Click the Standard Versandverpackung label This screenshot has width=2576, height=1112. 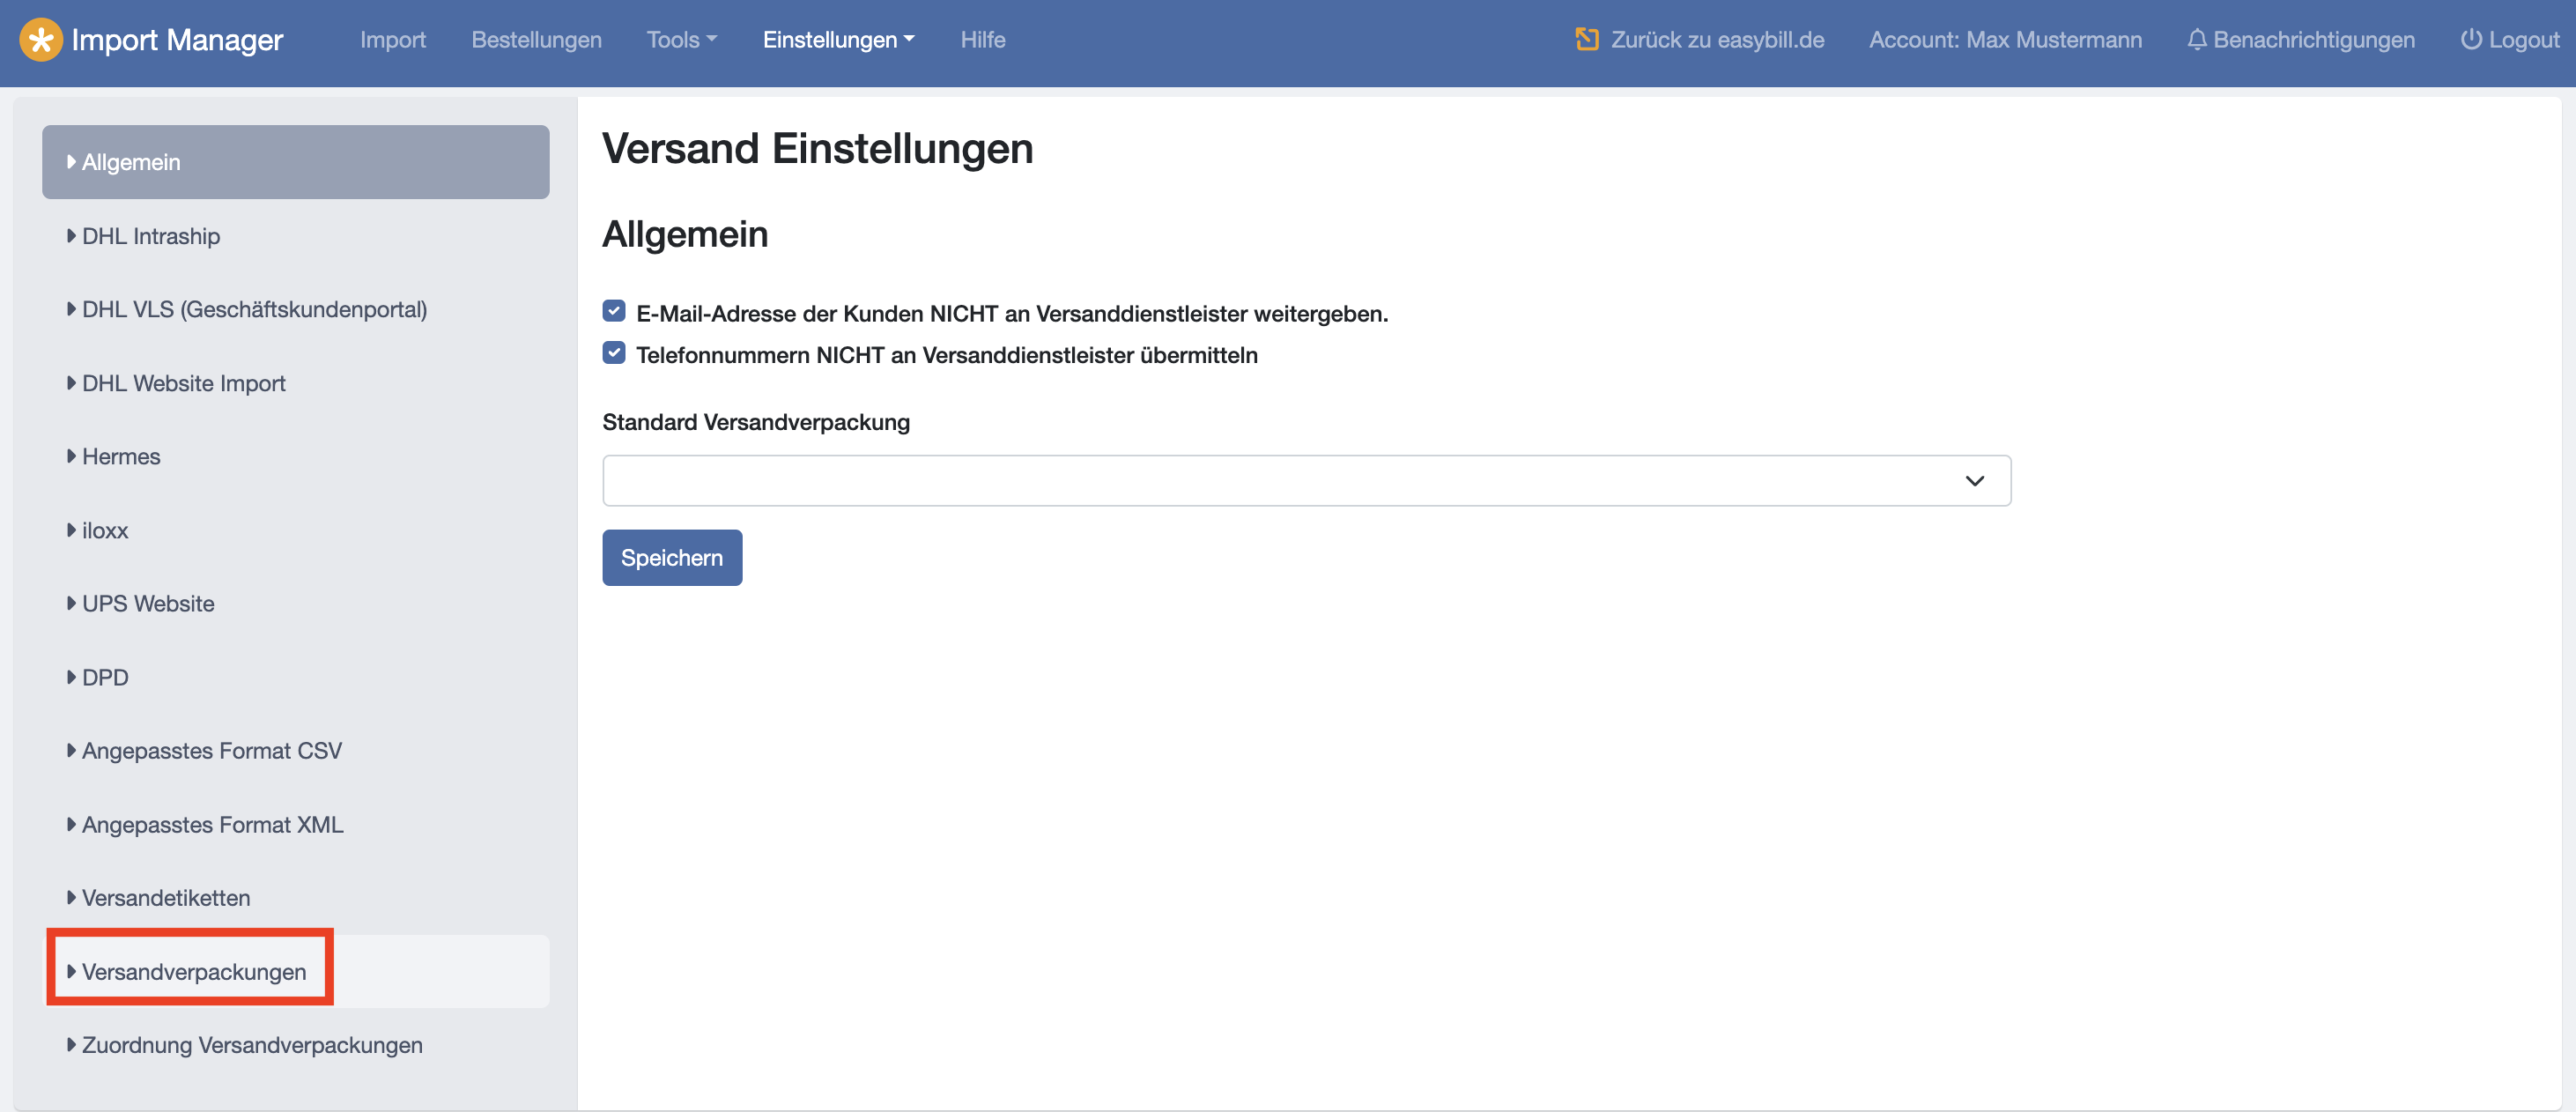click(756, 422)
